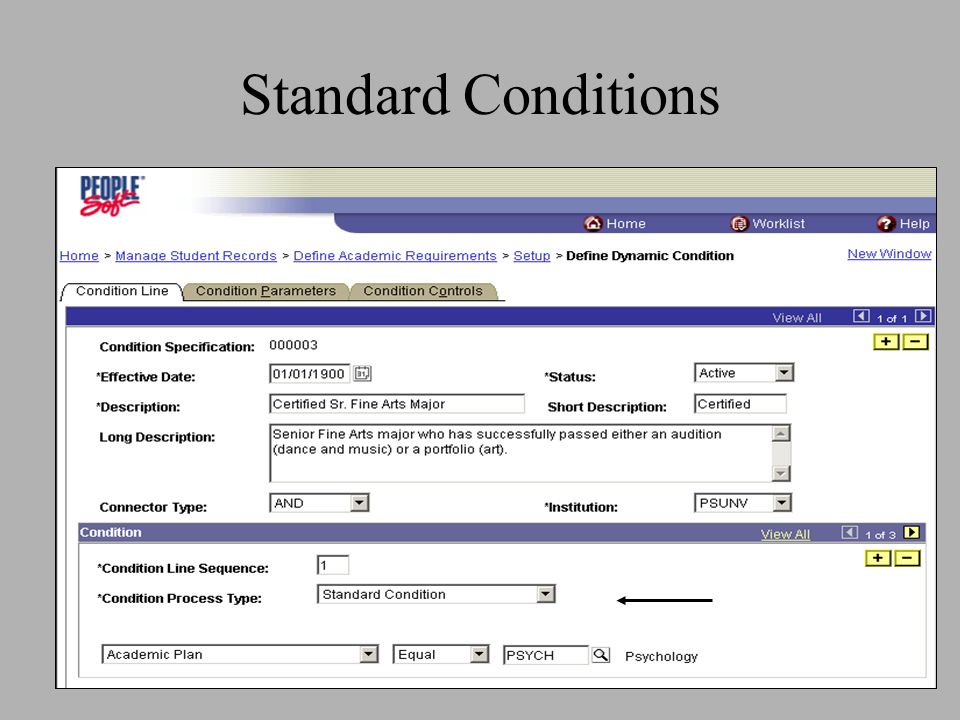Click the Home house icon in header

(593, 223)
